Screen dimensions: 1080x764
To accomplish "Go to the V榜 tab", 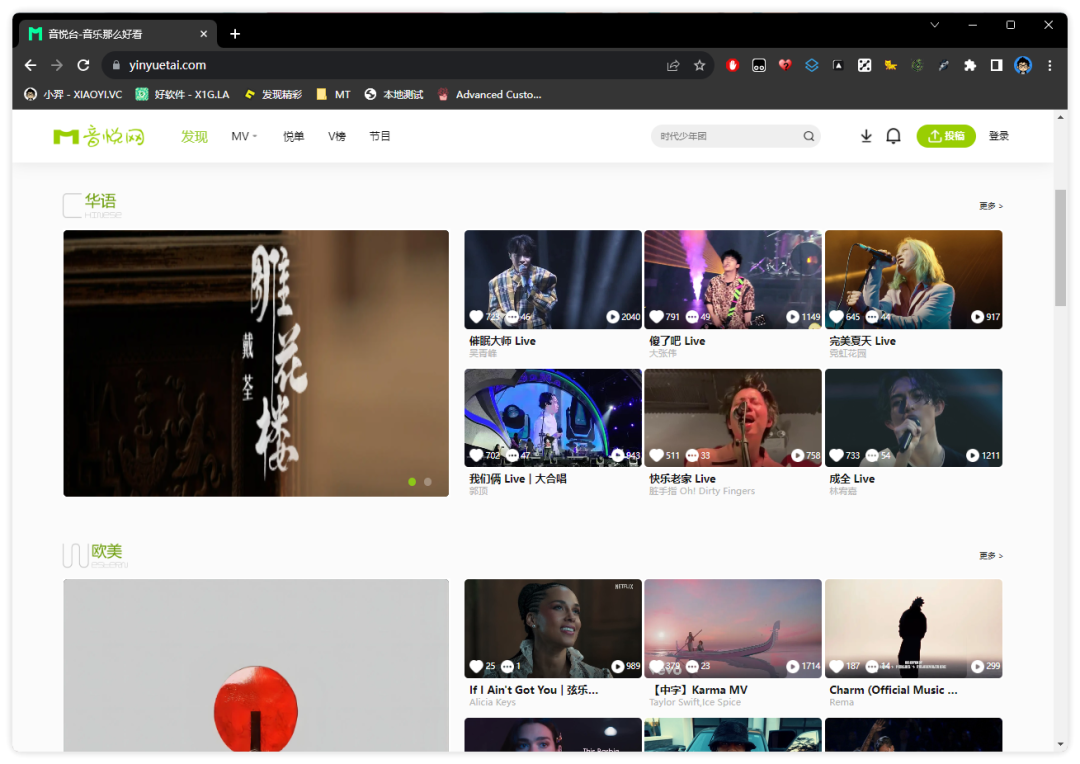I will [x=337, y=136].
